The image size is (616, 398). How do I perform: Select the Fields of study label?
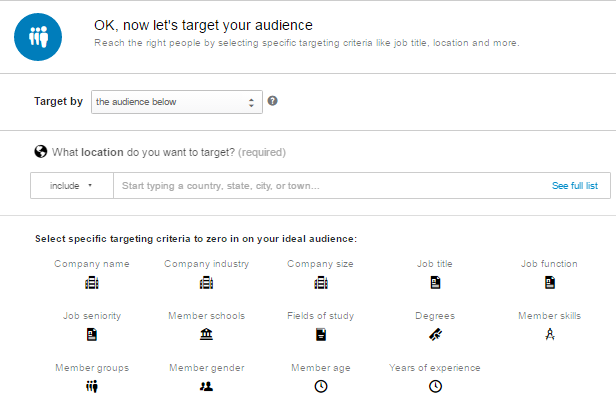321,316
